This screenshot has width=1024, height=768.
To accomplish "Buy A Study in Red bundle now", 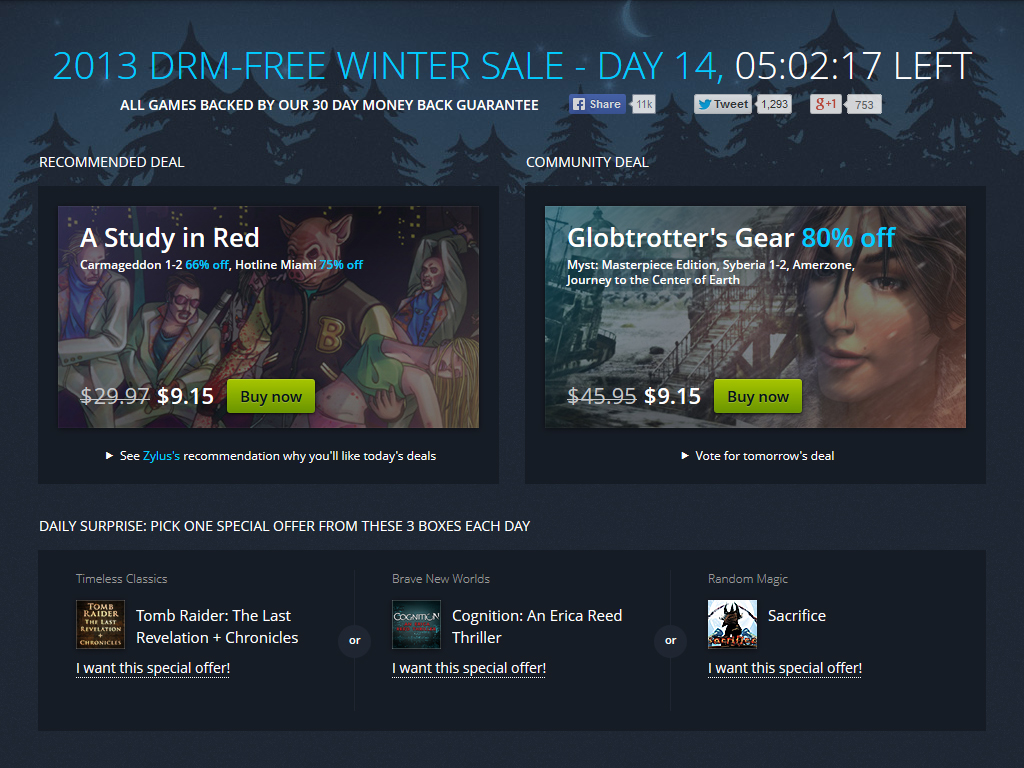I will (x=271, y=396).
